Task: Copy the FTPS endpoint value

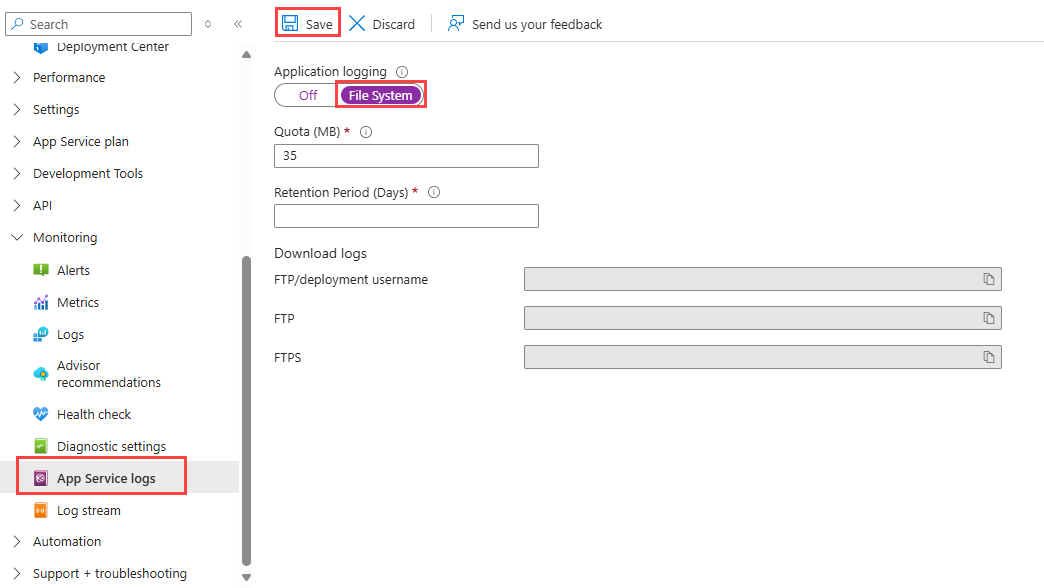Action: (x=988, y=356)
